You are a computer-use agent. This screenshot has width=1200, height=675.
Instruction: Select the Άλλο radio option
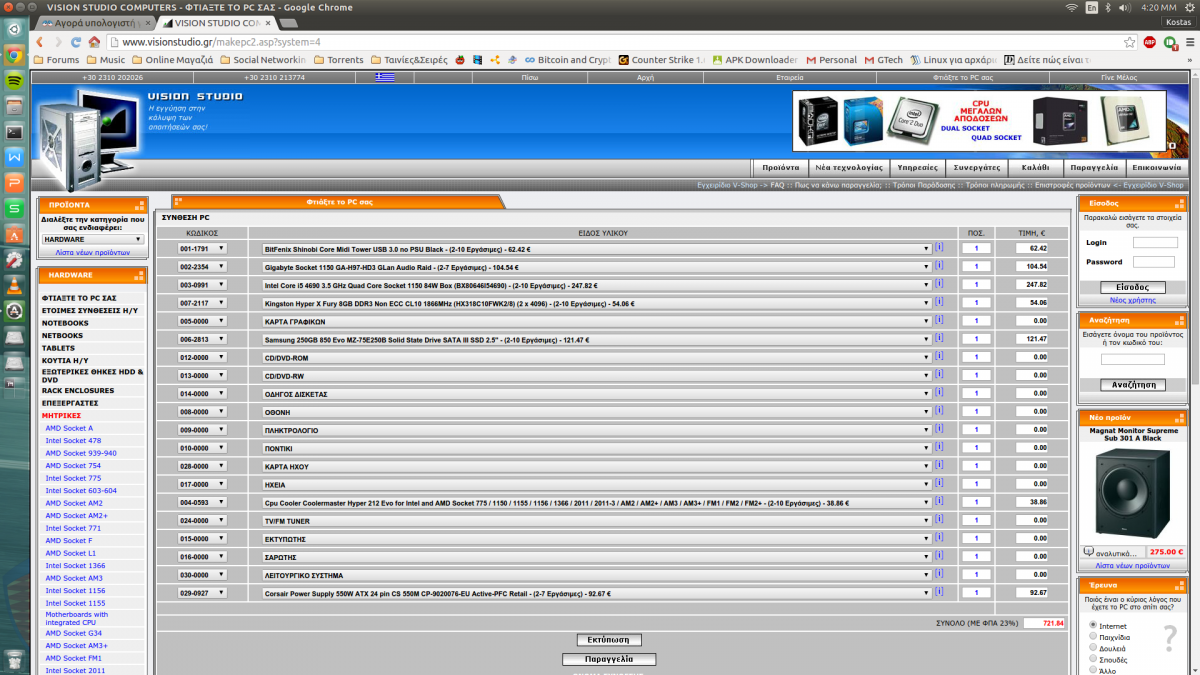click(1092, 671)
